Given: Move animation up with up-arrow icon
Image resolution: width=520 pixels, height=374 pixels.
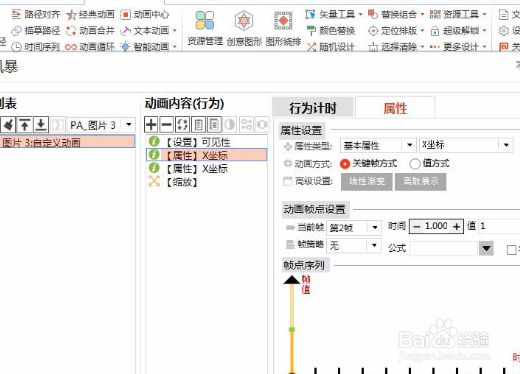Looking at the screenshot, I should coord(24,125).
